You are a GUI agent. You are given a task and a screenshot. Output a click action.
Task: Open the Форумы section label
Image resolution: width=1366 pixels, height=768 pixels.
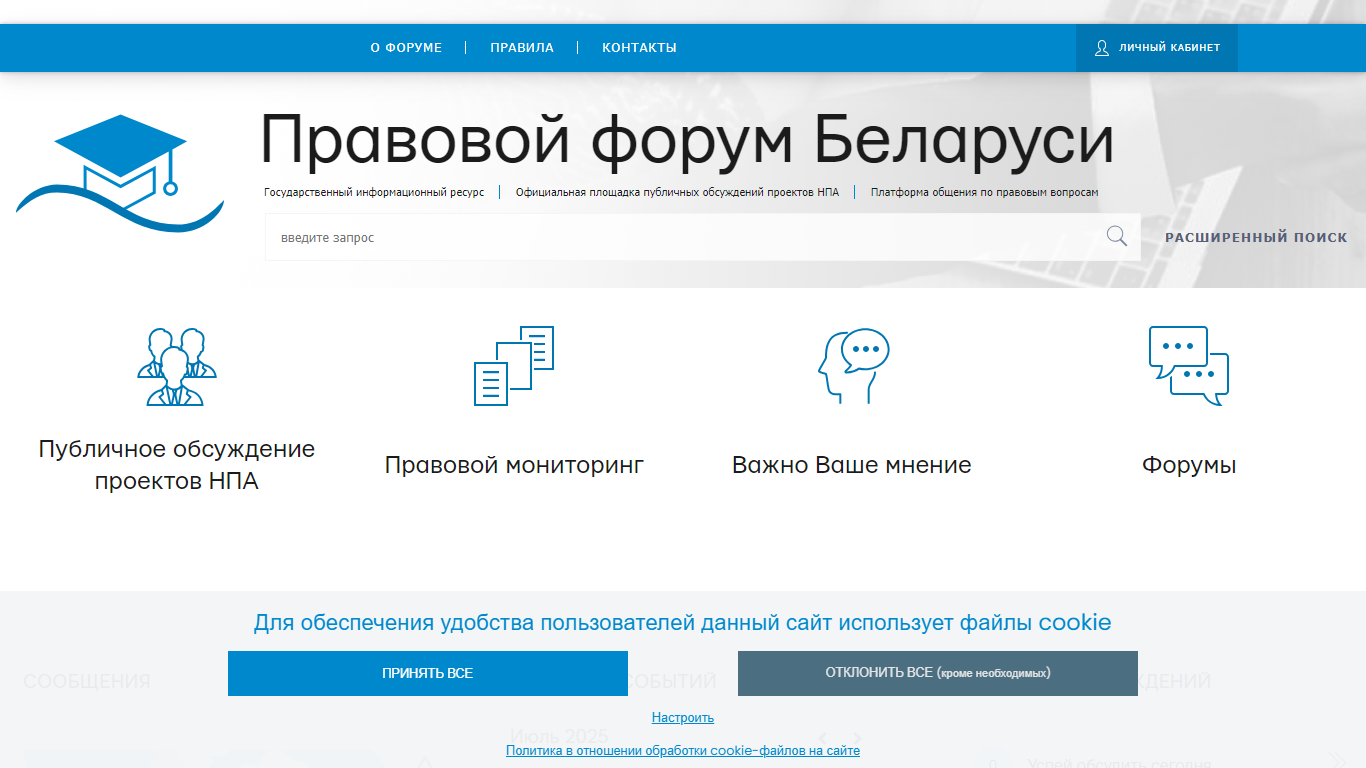1189,465
